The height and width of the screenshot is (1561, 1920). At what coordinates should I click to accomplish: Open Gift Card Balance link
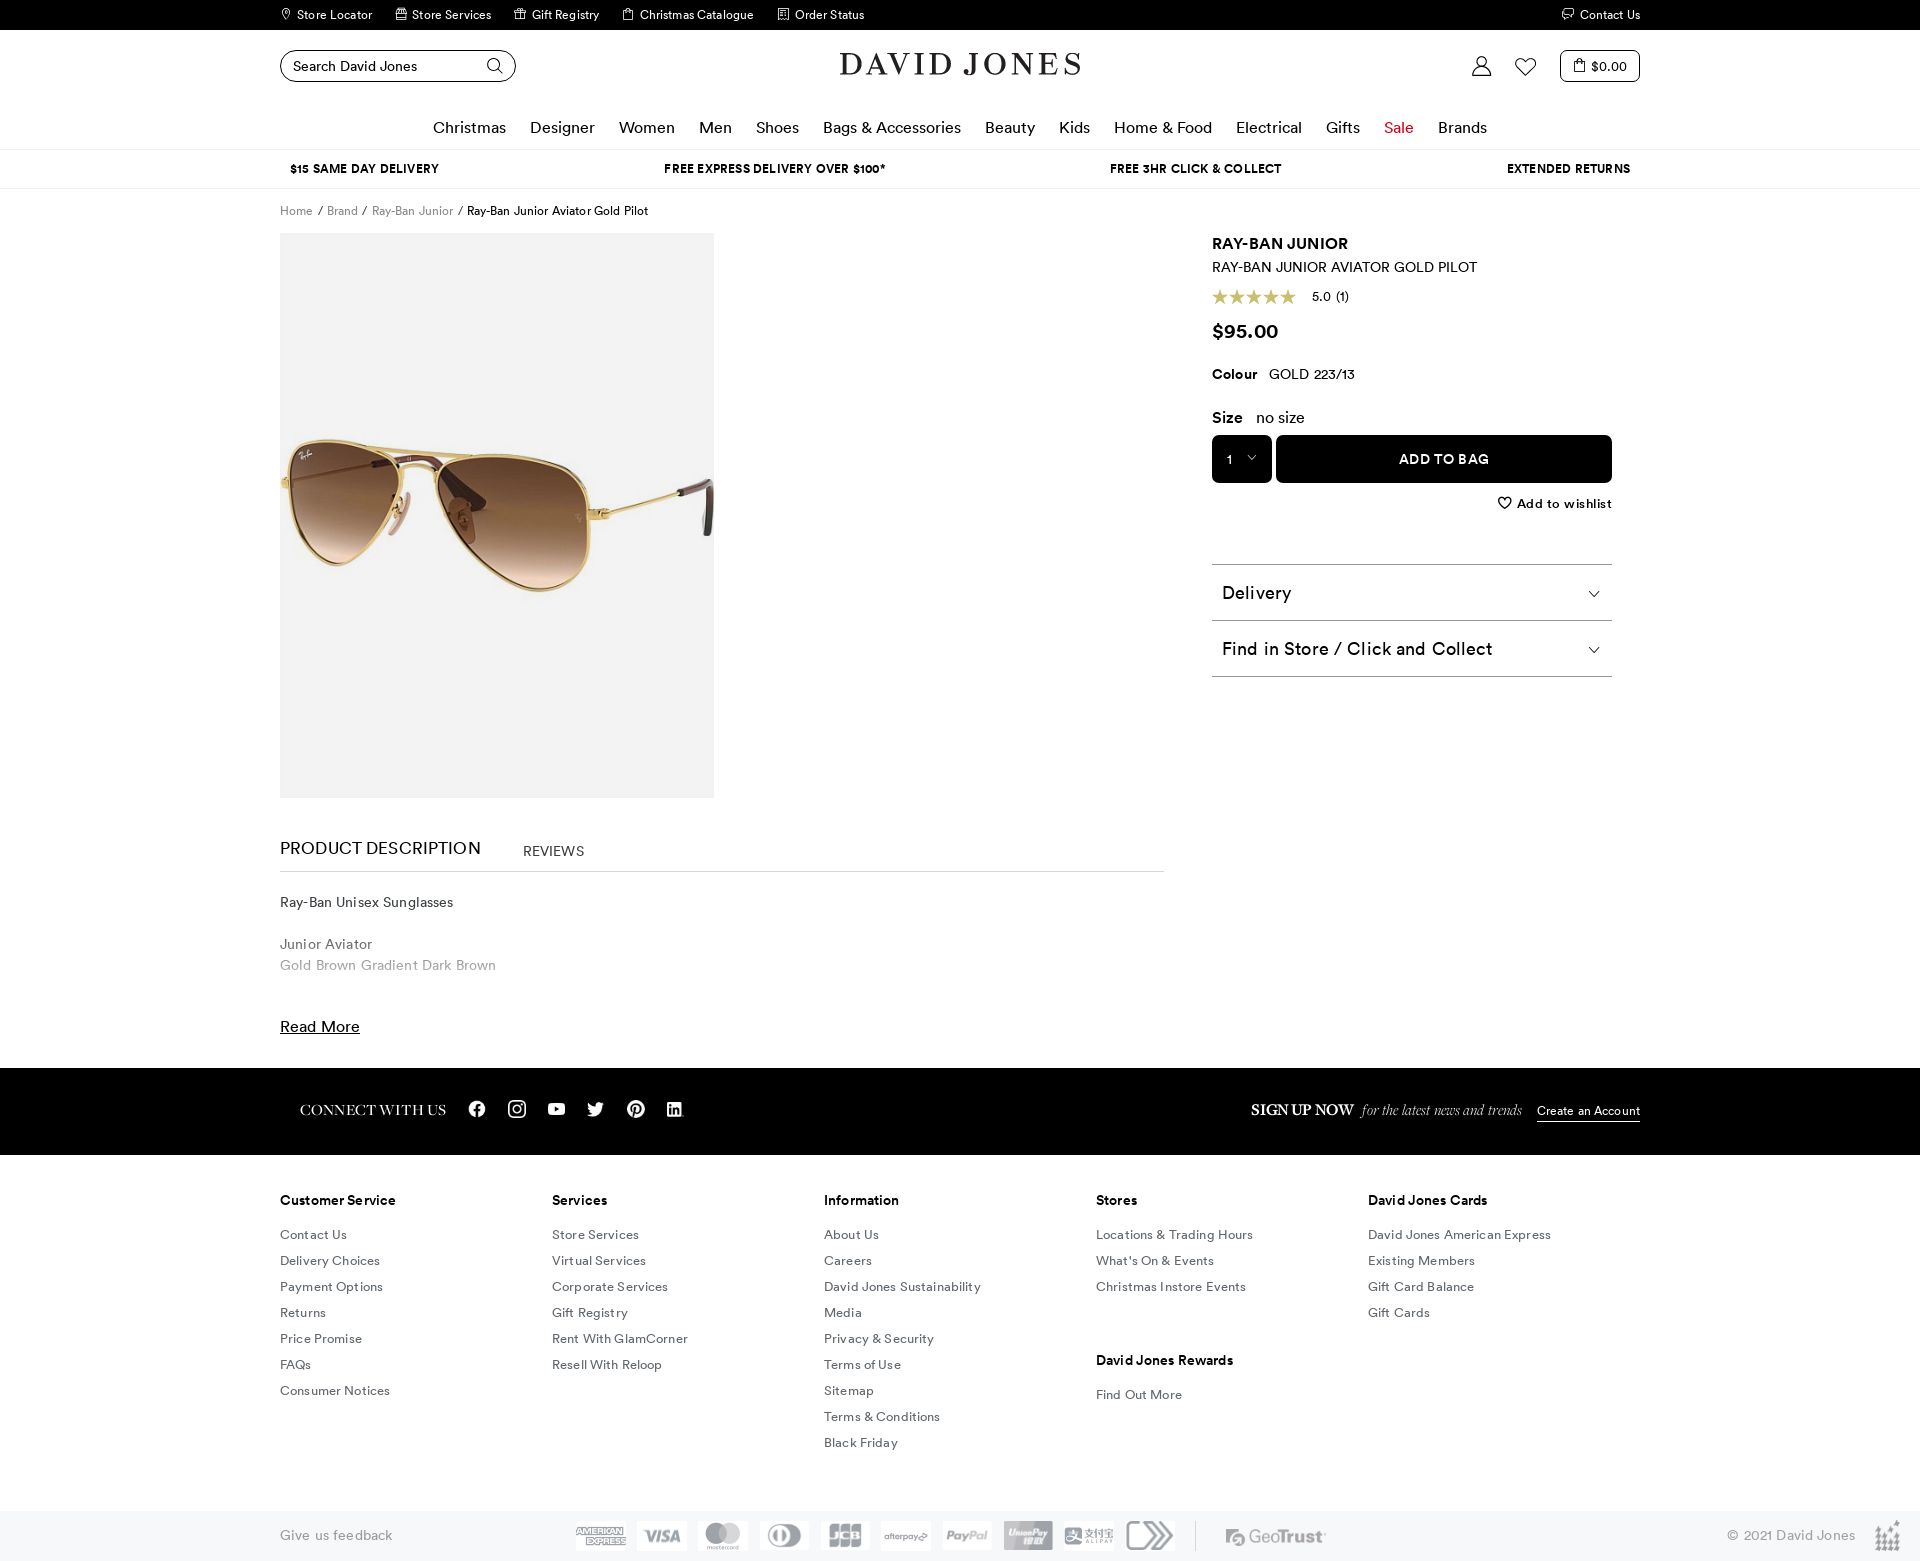pyautogui.click(x=1421, y=1287)
